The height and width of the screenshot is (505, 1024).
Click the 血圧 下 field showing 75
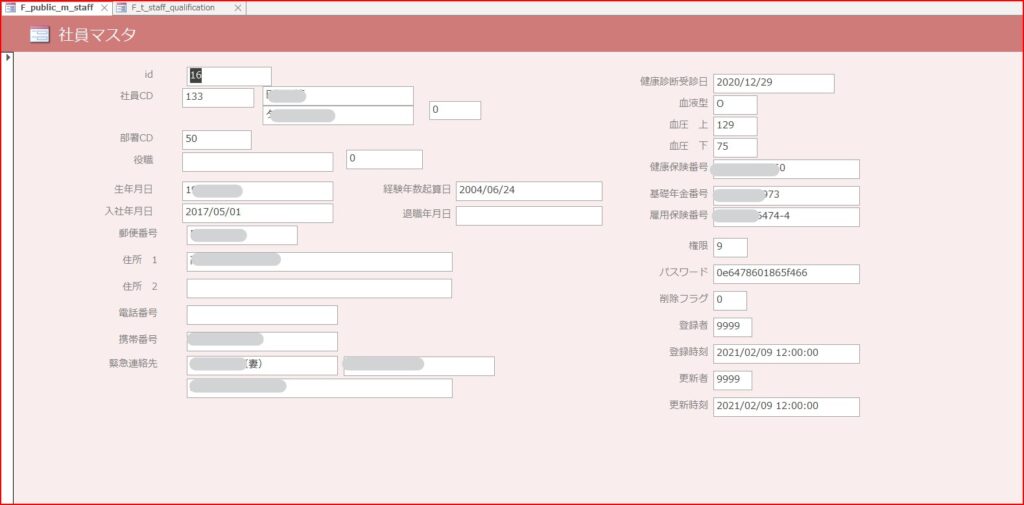(x=735, y=148)
